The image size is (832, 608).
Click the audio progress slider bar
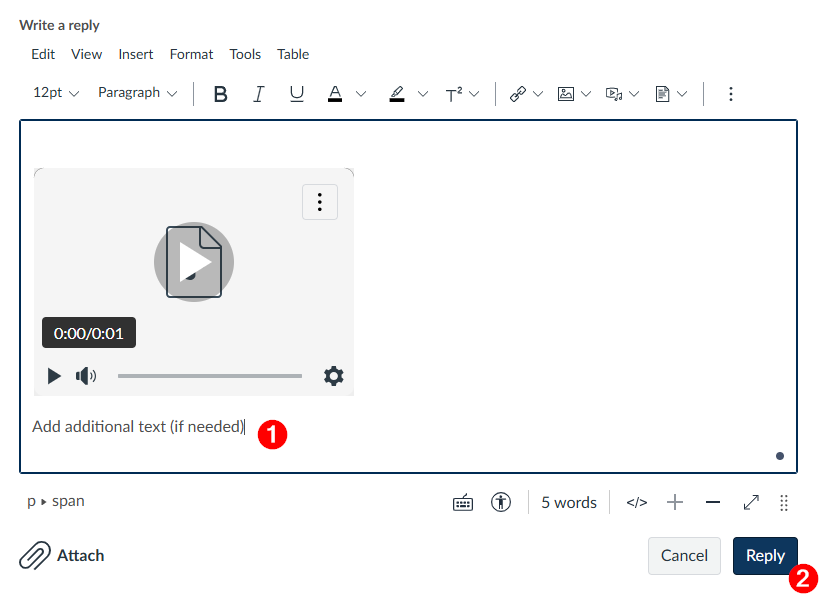click(210, 376)
